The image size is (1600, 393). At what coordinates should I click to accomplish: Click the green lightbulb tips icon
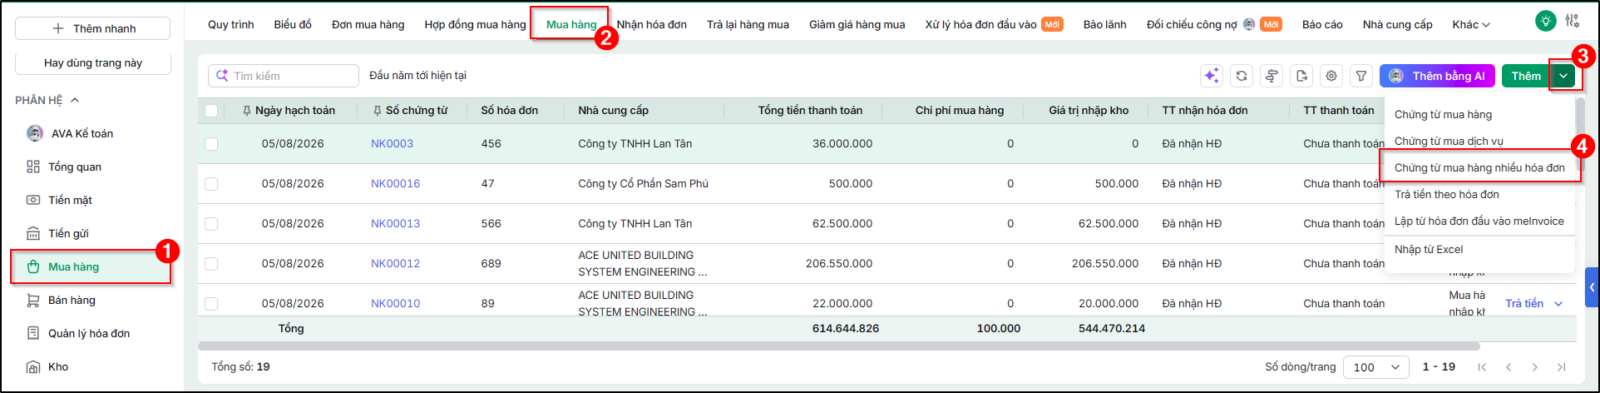point(1546,20)
